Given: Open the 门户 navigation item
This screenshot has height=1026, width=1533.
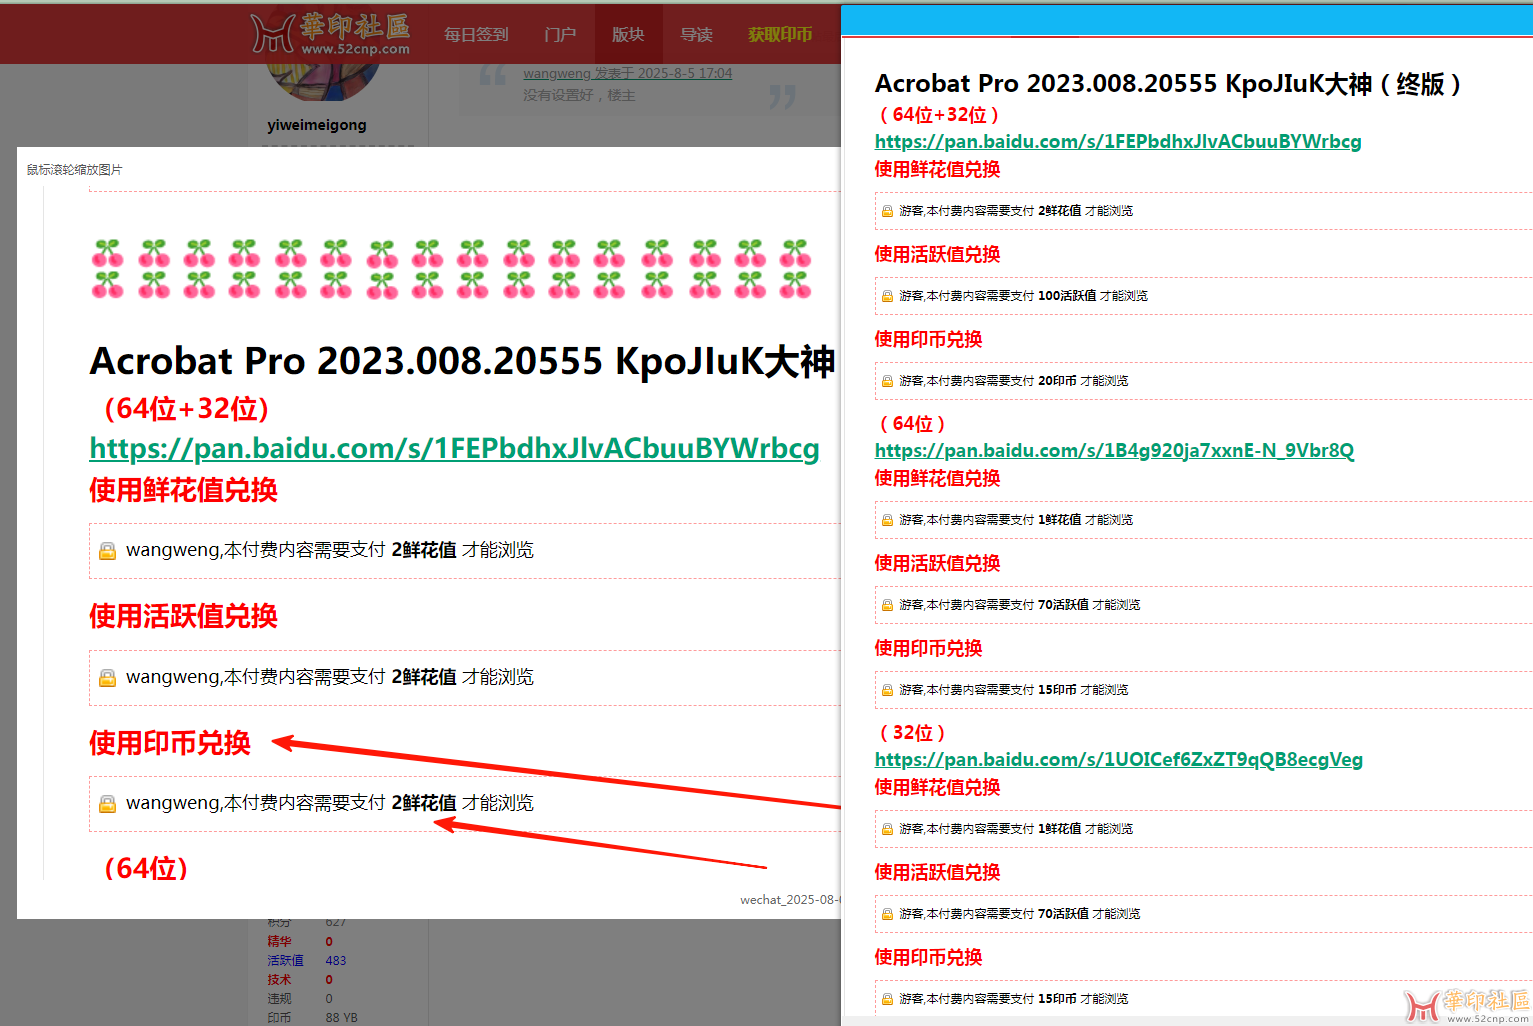Looking at the screenshot, I should [x=560, y=34].
